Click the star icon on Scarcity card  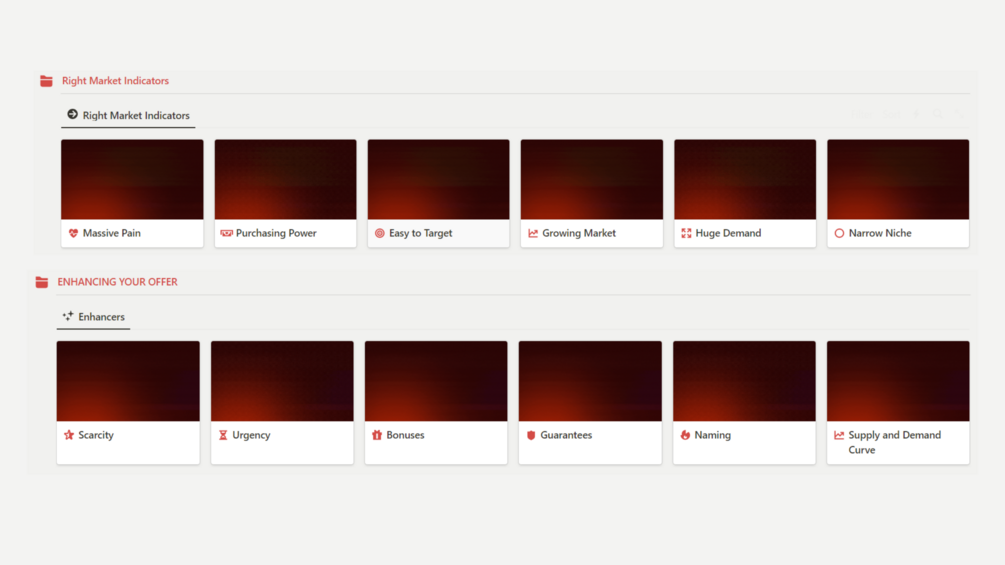tap(69, 435)
